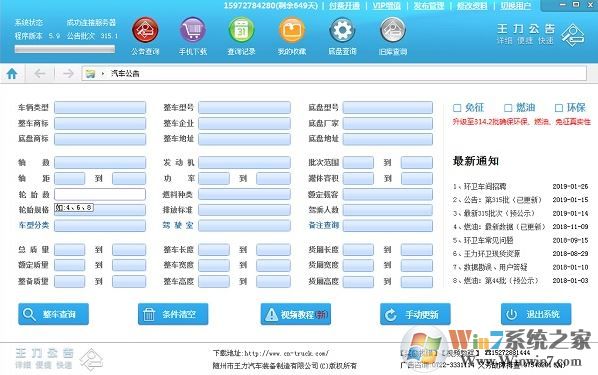598x375 pixels.
Task: Click the 条件清空 clear button
Action: [x=173, y=314]
